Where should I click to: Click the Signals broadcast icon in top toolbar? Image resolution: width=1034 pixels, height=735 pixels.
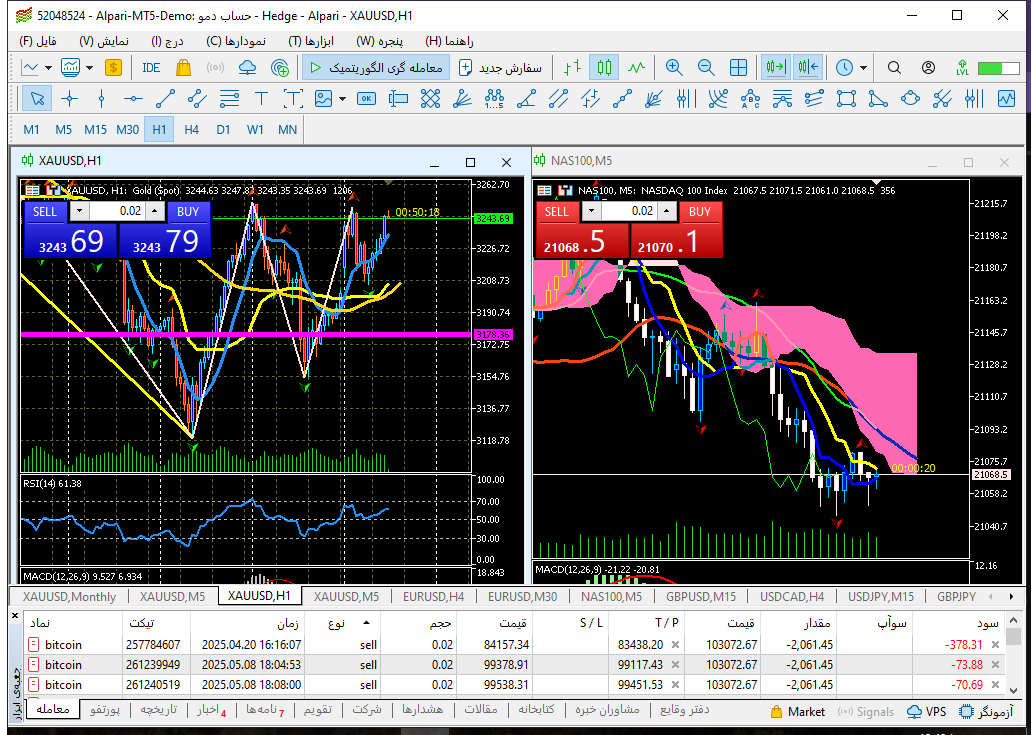[215, 67]
